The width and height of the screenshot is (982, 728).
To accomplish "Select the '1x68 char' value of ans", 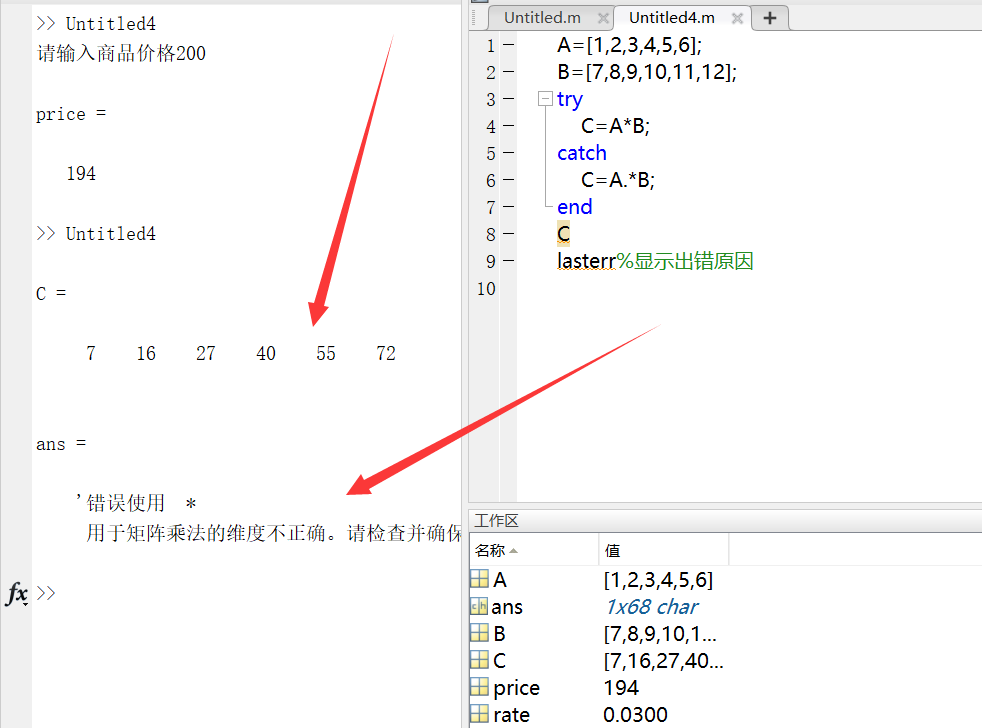I will 651,606.
